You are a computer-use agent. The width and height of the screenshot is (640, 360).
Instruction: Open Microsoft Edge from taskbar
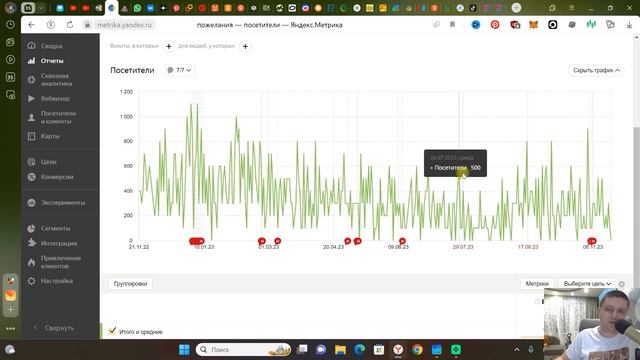[360, 350]
